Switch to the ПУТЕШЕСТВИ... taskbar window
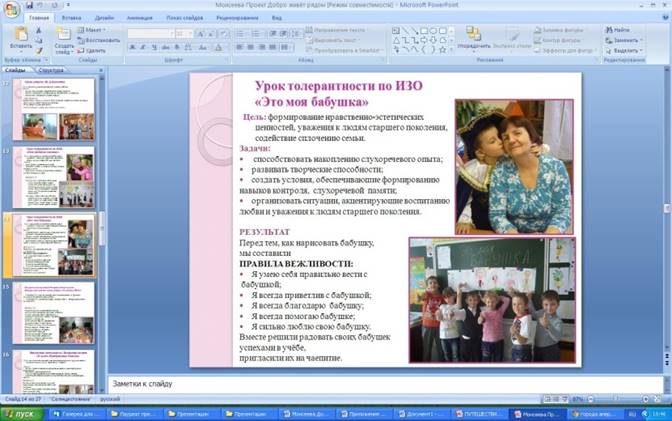 tap(478, 414)
